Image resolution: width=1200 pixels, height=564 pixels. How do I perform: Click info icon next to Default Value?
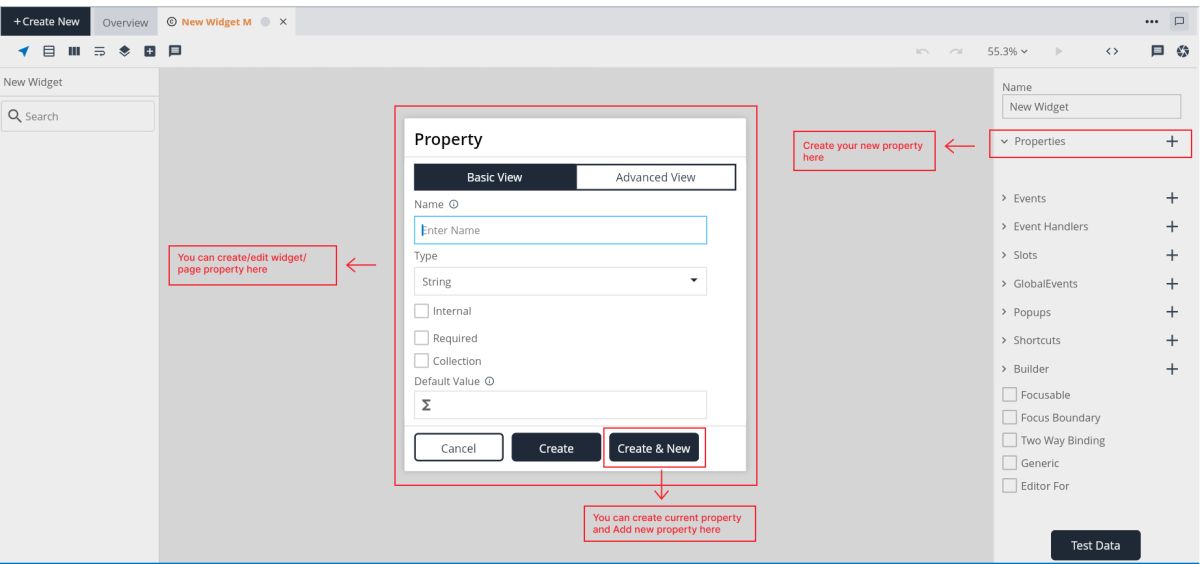[490, 381]
